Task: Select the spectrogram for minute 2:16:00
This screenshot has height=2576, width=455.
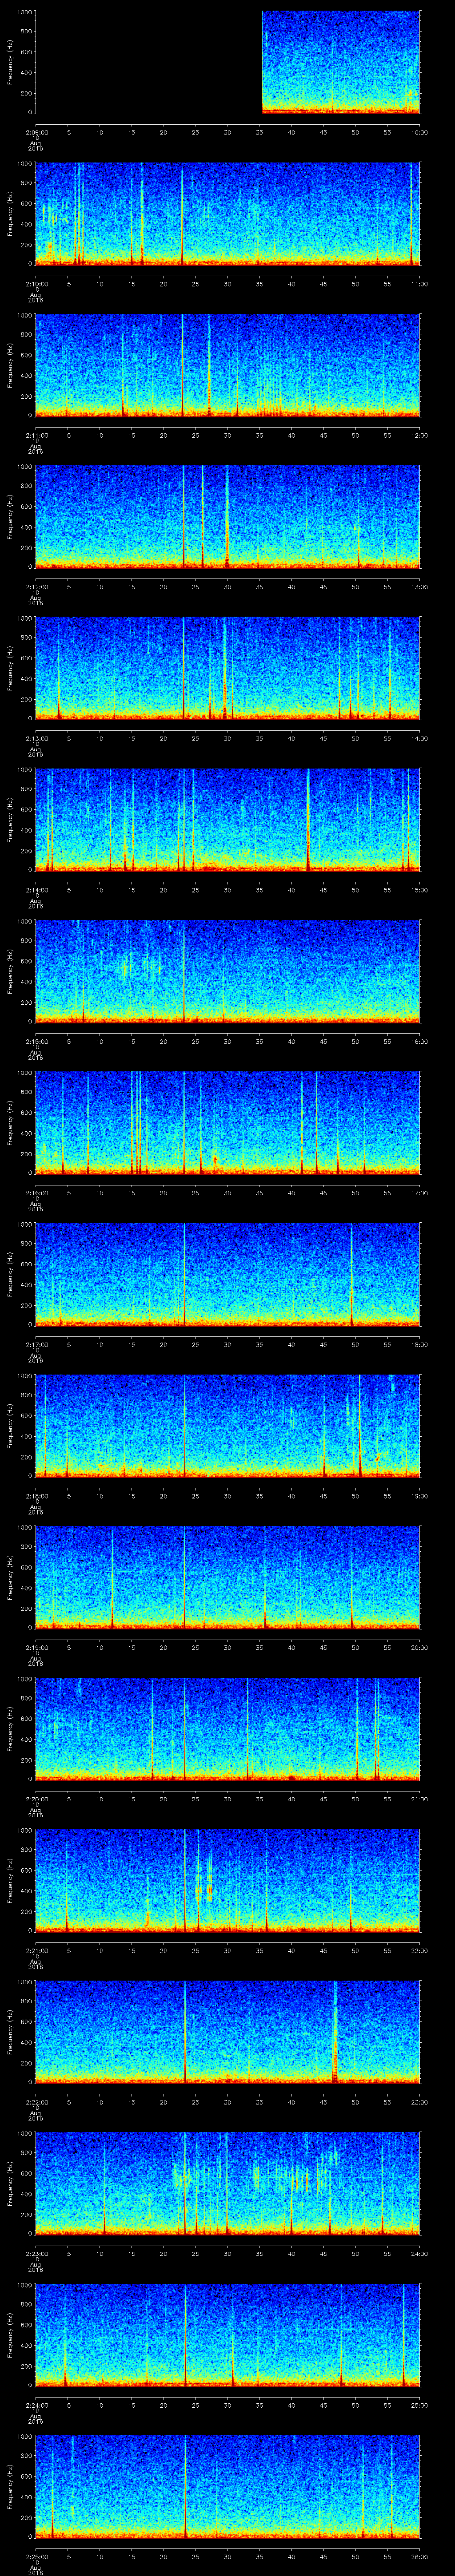Action: [x=227, y=1123]
